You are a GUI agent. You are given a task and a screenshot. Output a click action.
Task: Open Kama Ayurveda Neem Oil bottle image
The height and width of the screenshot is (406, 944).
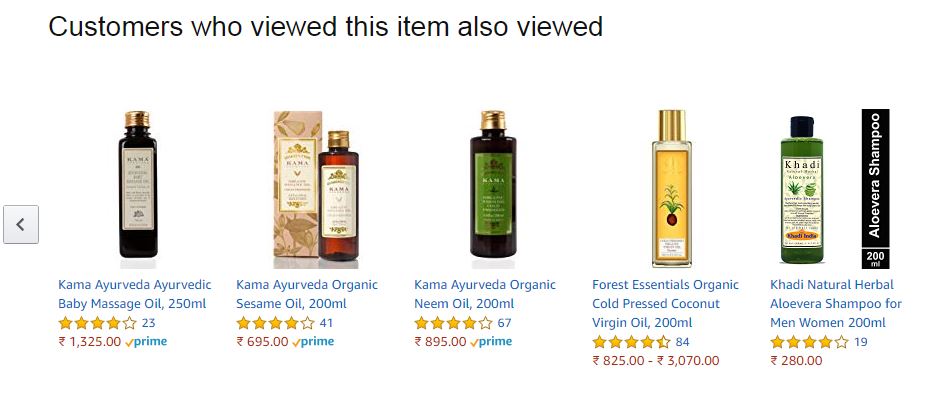493,189
